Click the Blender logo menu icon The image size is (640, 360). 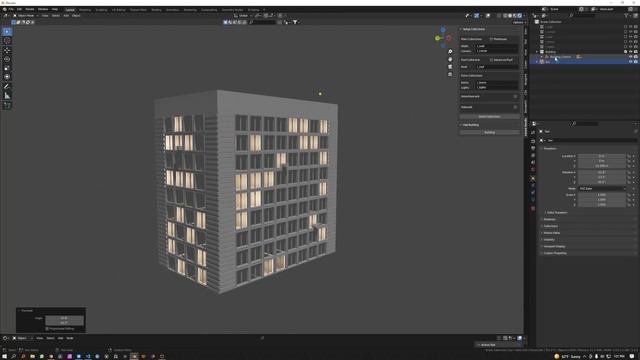[4, 9]
